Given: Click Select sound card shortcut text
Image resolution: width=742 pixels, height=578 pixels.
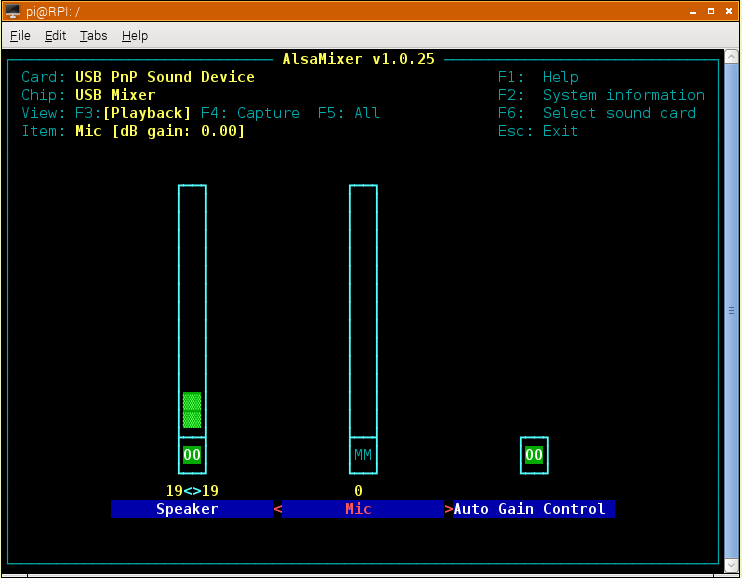Looking at the screenshot, I should tap(619, 113).
